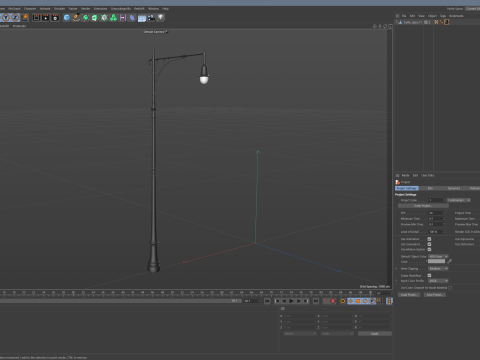Expand Input Color Profile disclosure arrow
480x360 pixels.
click(397, 281)
